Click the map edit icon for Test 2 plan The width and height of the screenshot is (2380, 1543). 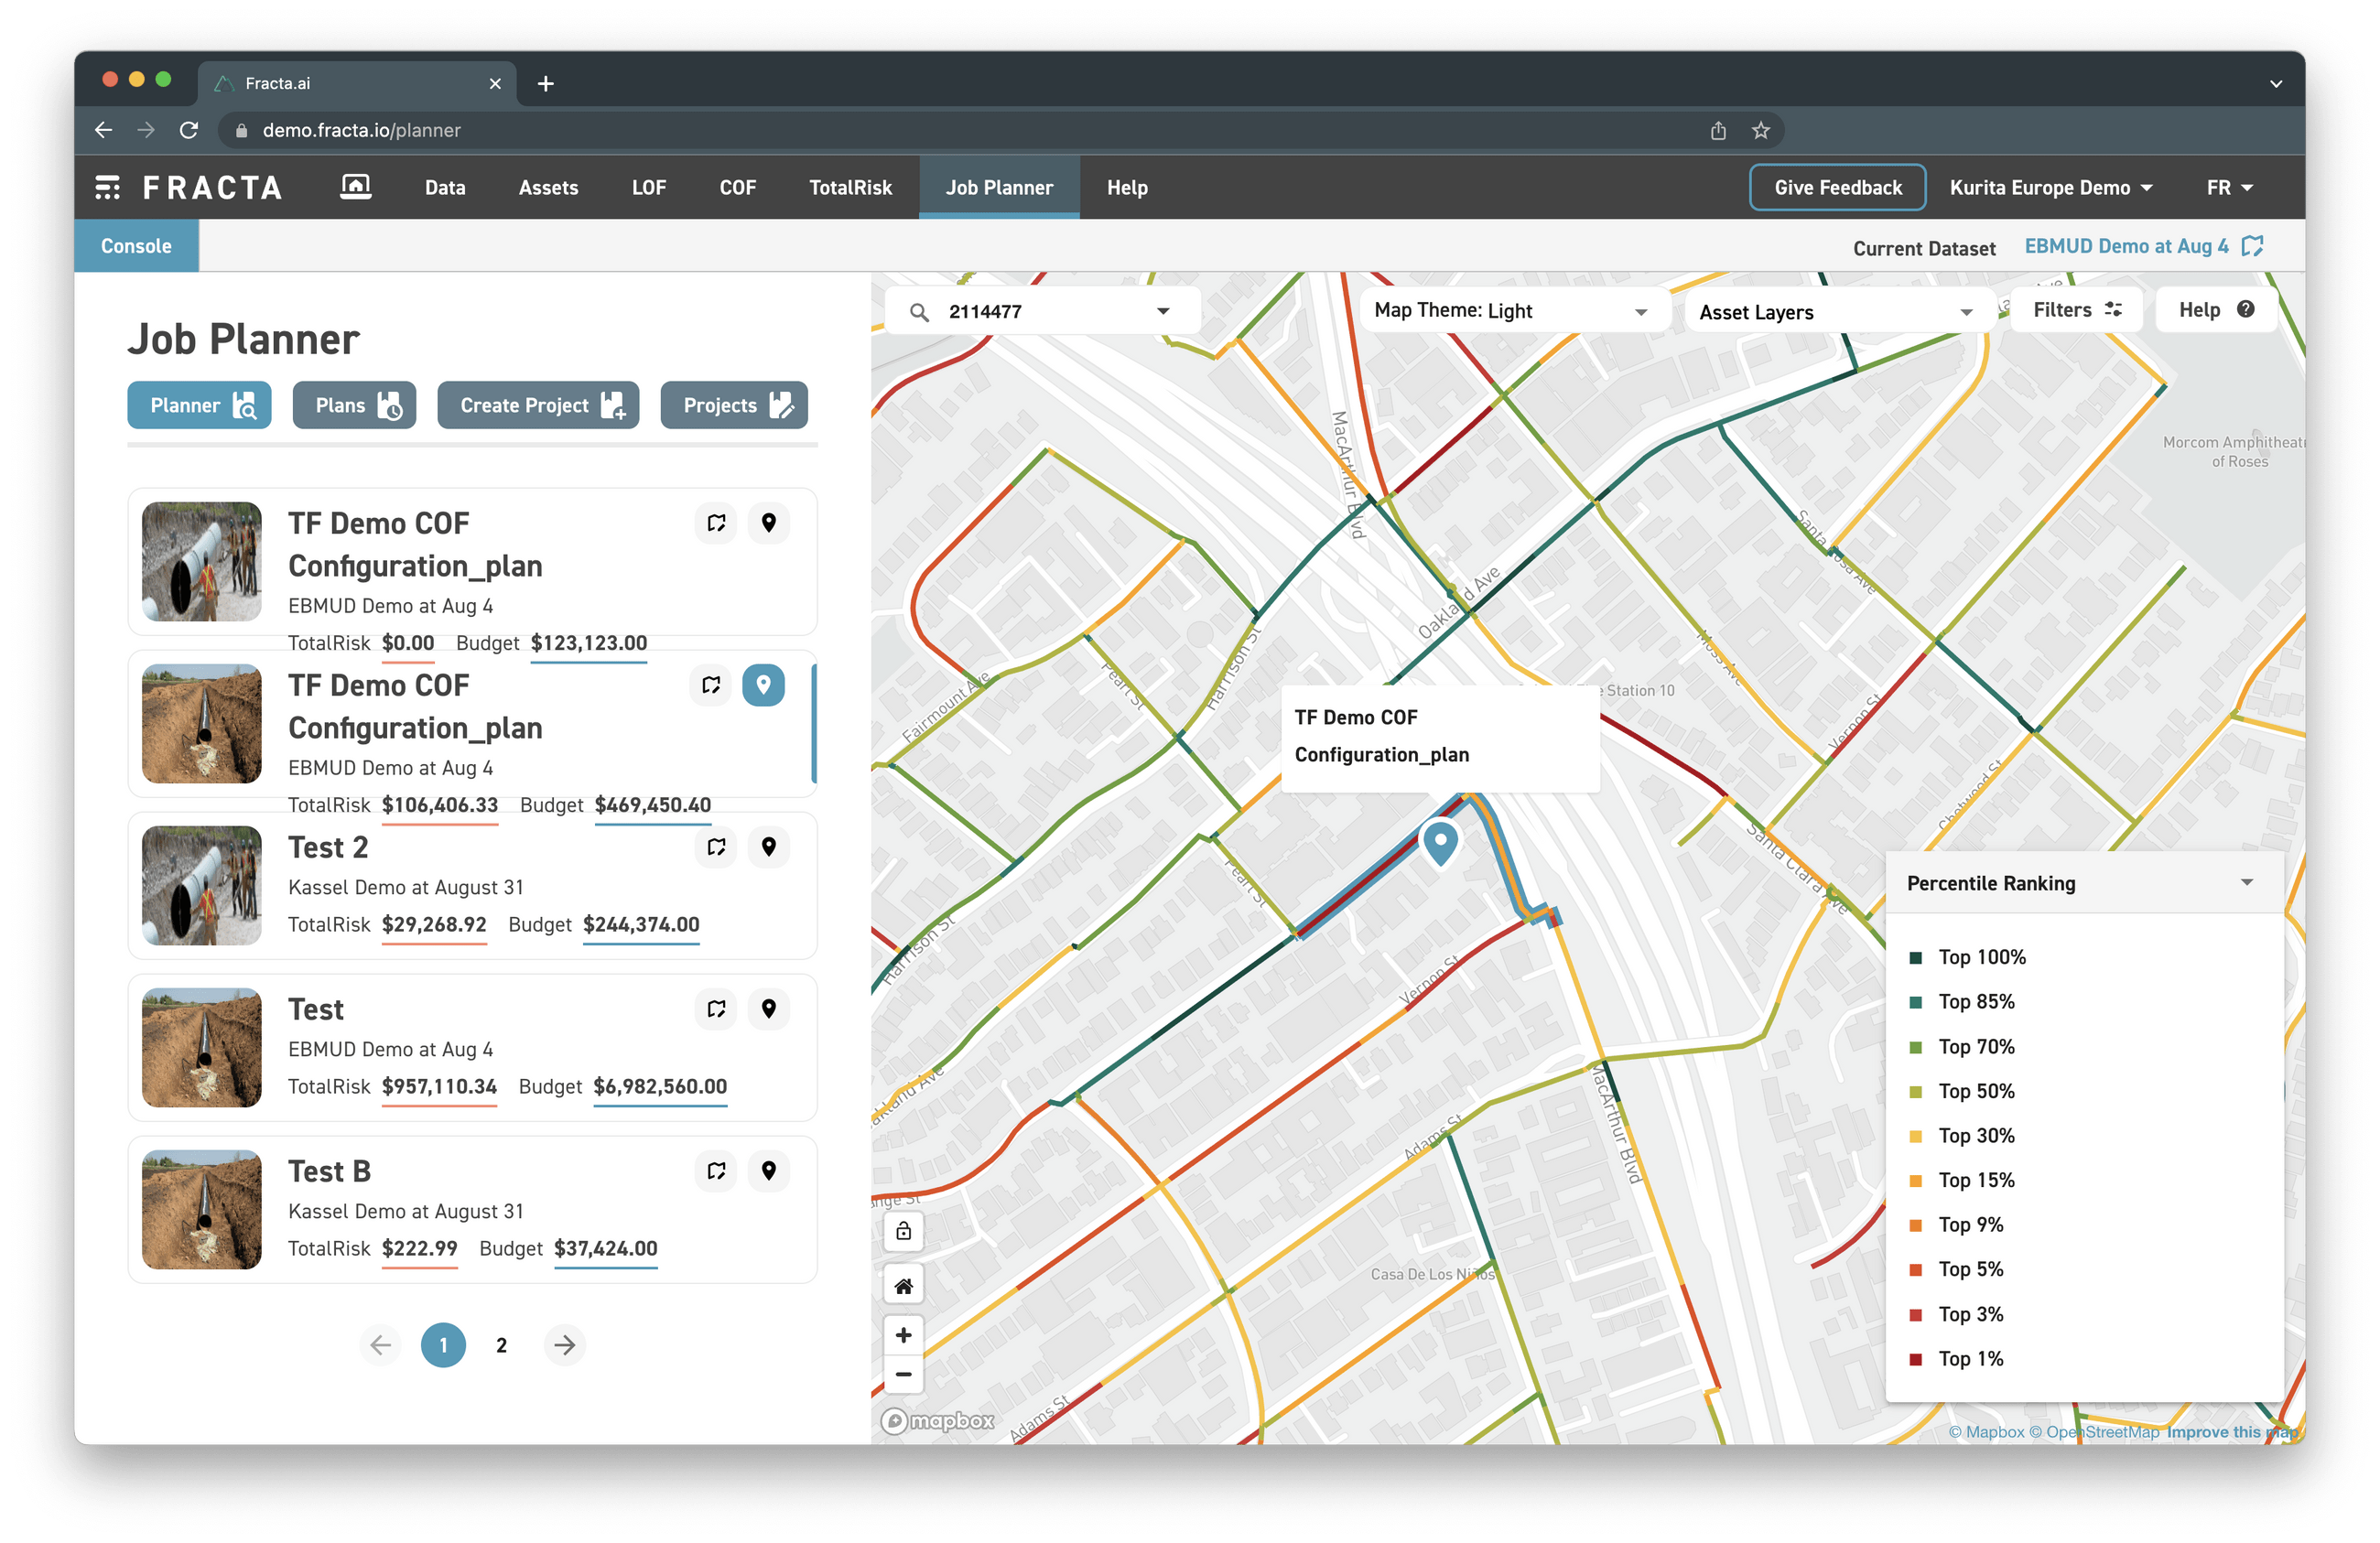click(716, 847)
